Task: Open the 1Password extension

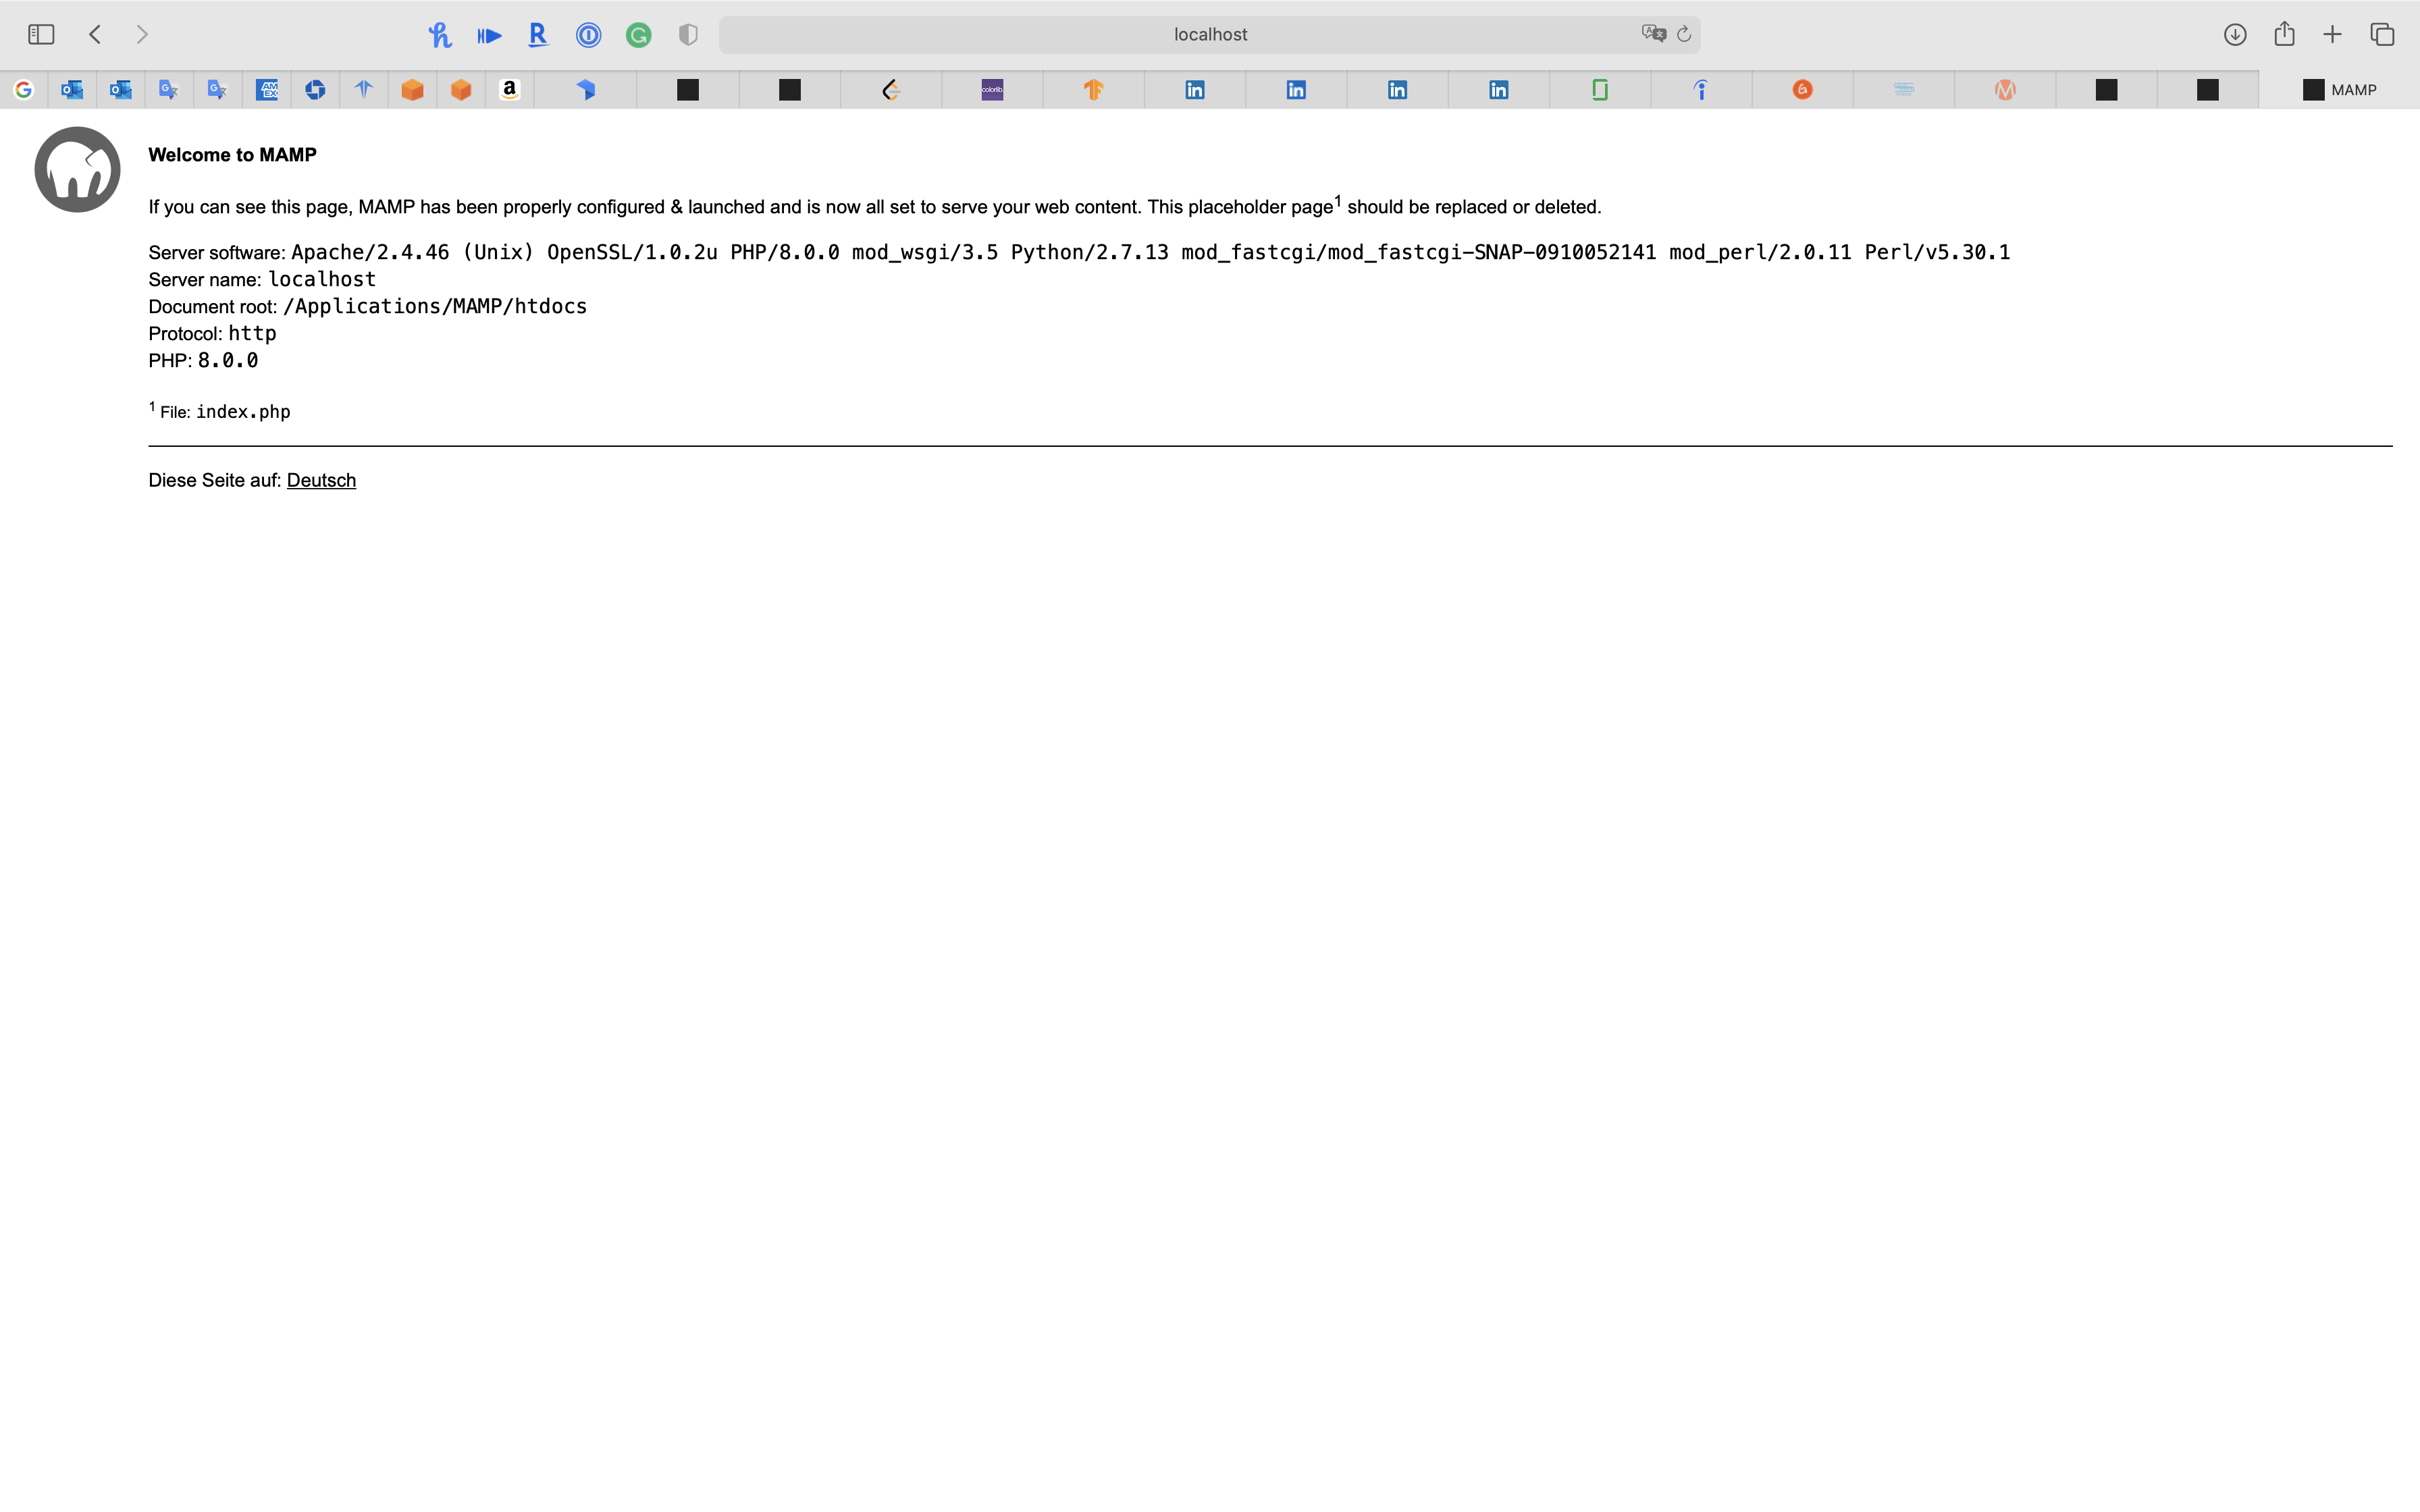Action: click(588, 35)
